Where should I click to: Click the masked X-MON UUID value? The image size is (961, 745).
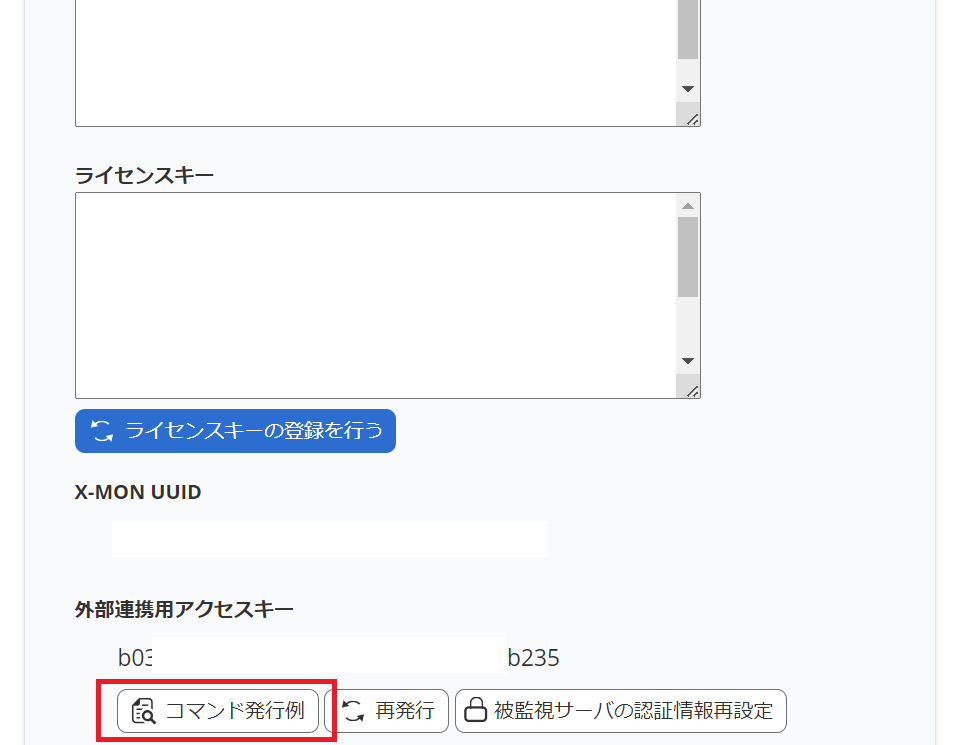coord(329,539)
